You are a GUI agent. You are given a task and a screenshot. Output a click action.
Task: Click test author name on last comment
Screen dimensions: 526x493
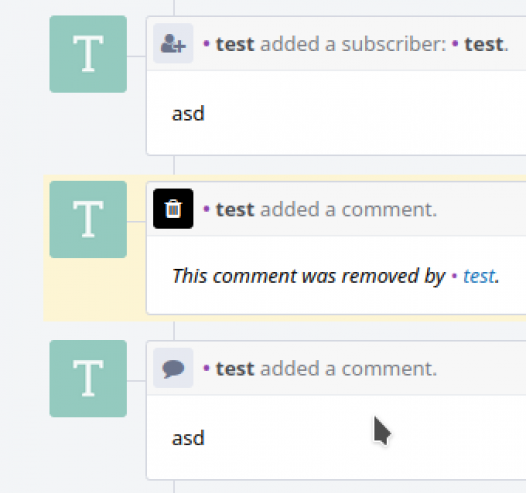pos(235,369)
